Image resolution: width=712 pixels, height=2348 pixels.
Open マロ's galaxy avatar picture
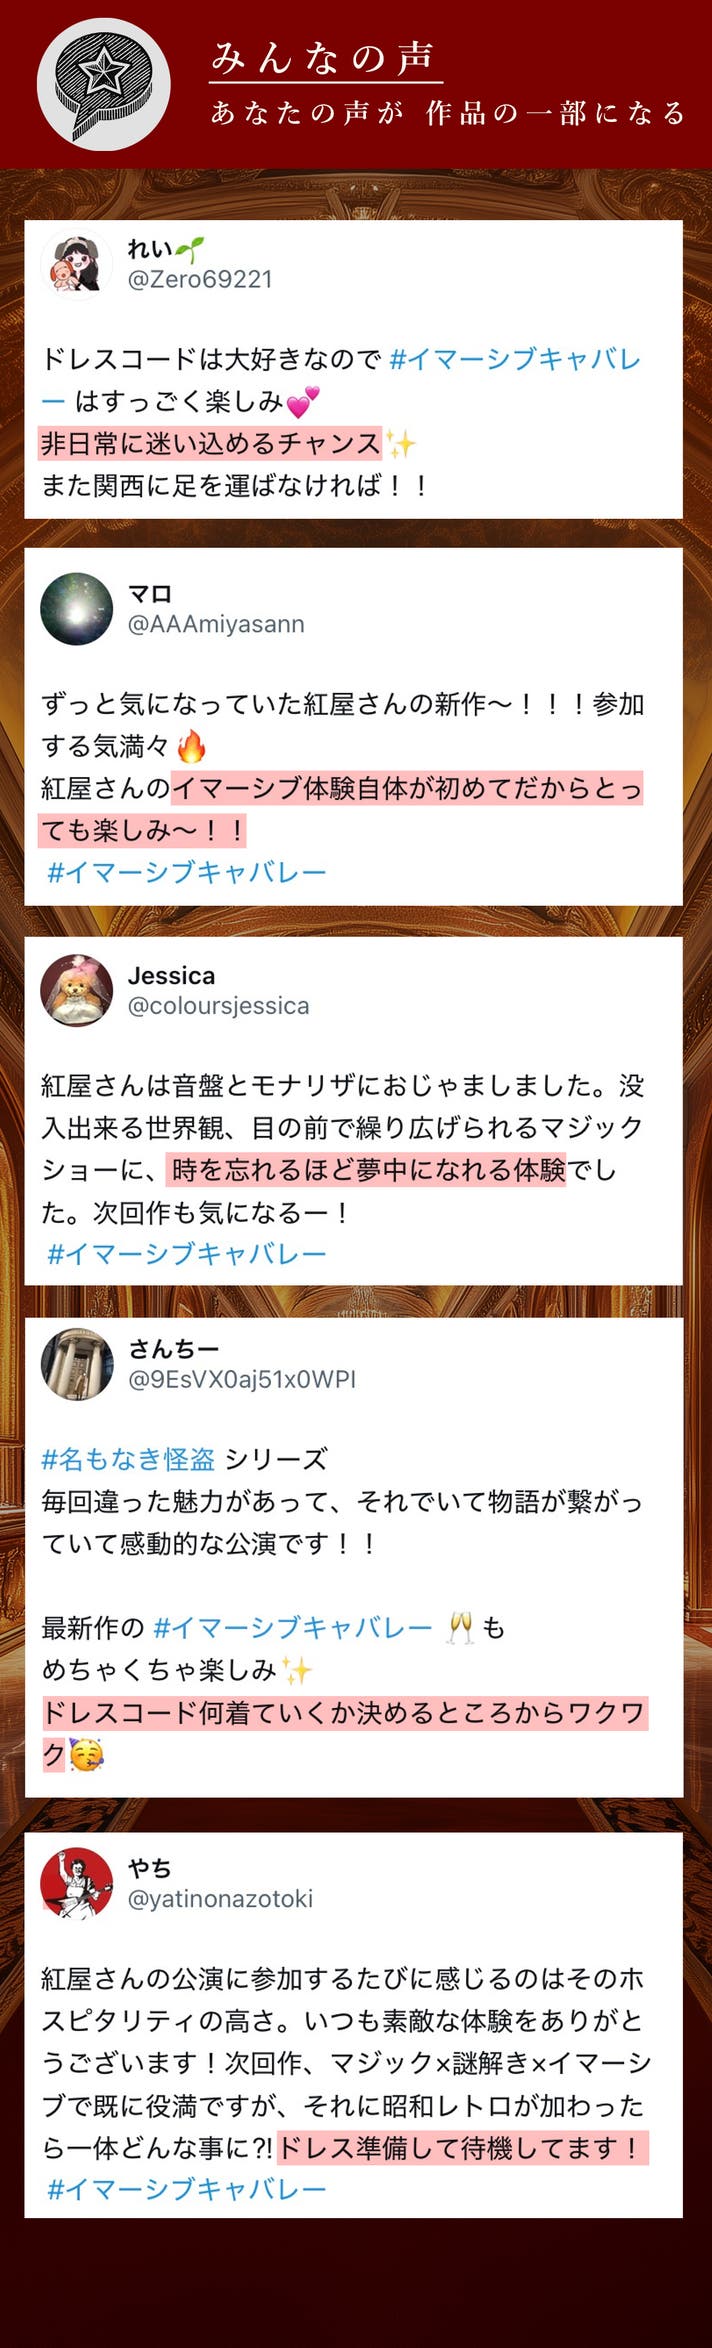point(77,609)
